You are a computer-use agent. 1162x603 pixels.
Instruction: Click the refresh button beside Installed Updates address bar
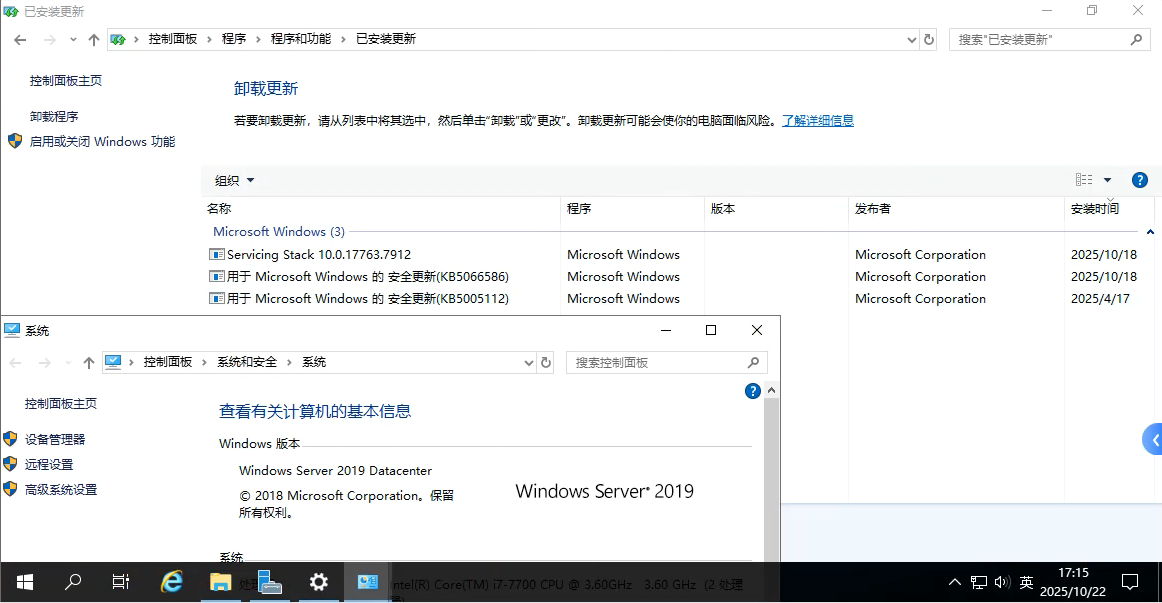tap(929, 39)
